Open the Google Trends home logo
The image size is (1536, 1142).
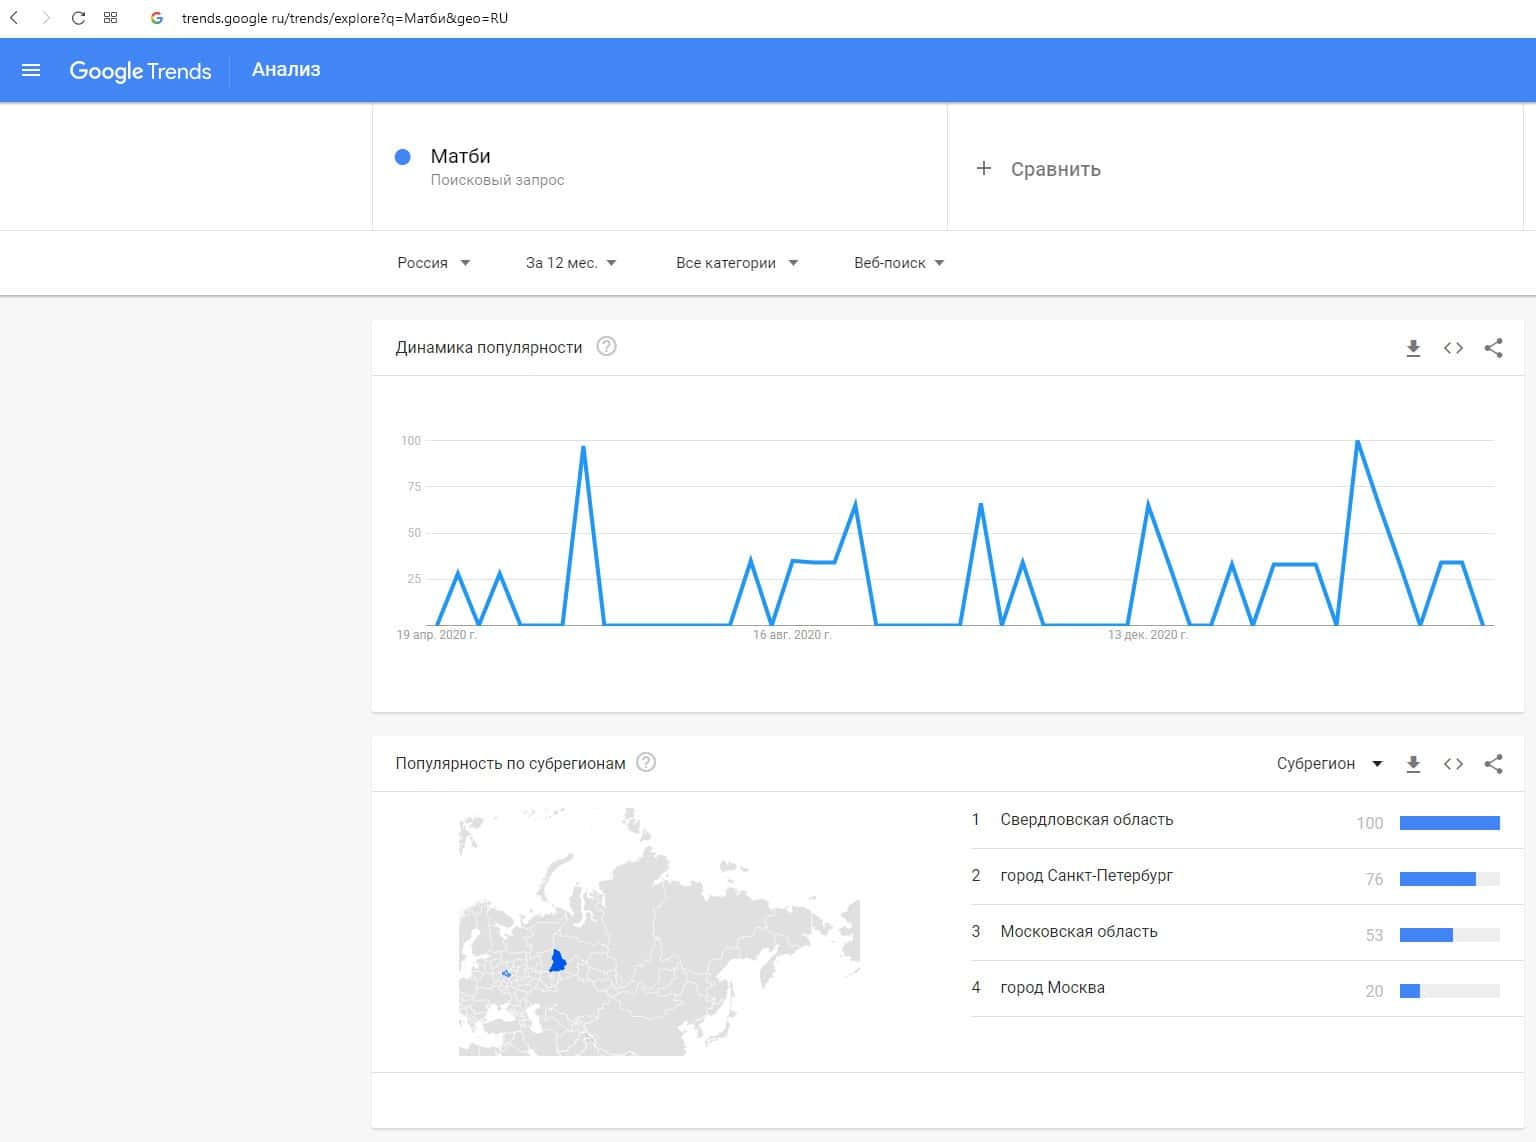click(x=140, y=70)
